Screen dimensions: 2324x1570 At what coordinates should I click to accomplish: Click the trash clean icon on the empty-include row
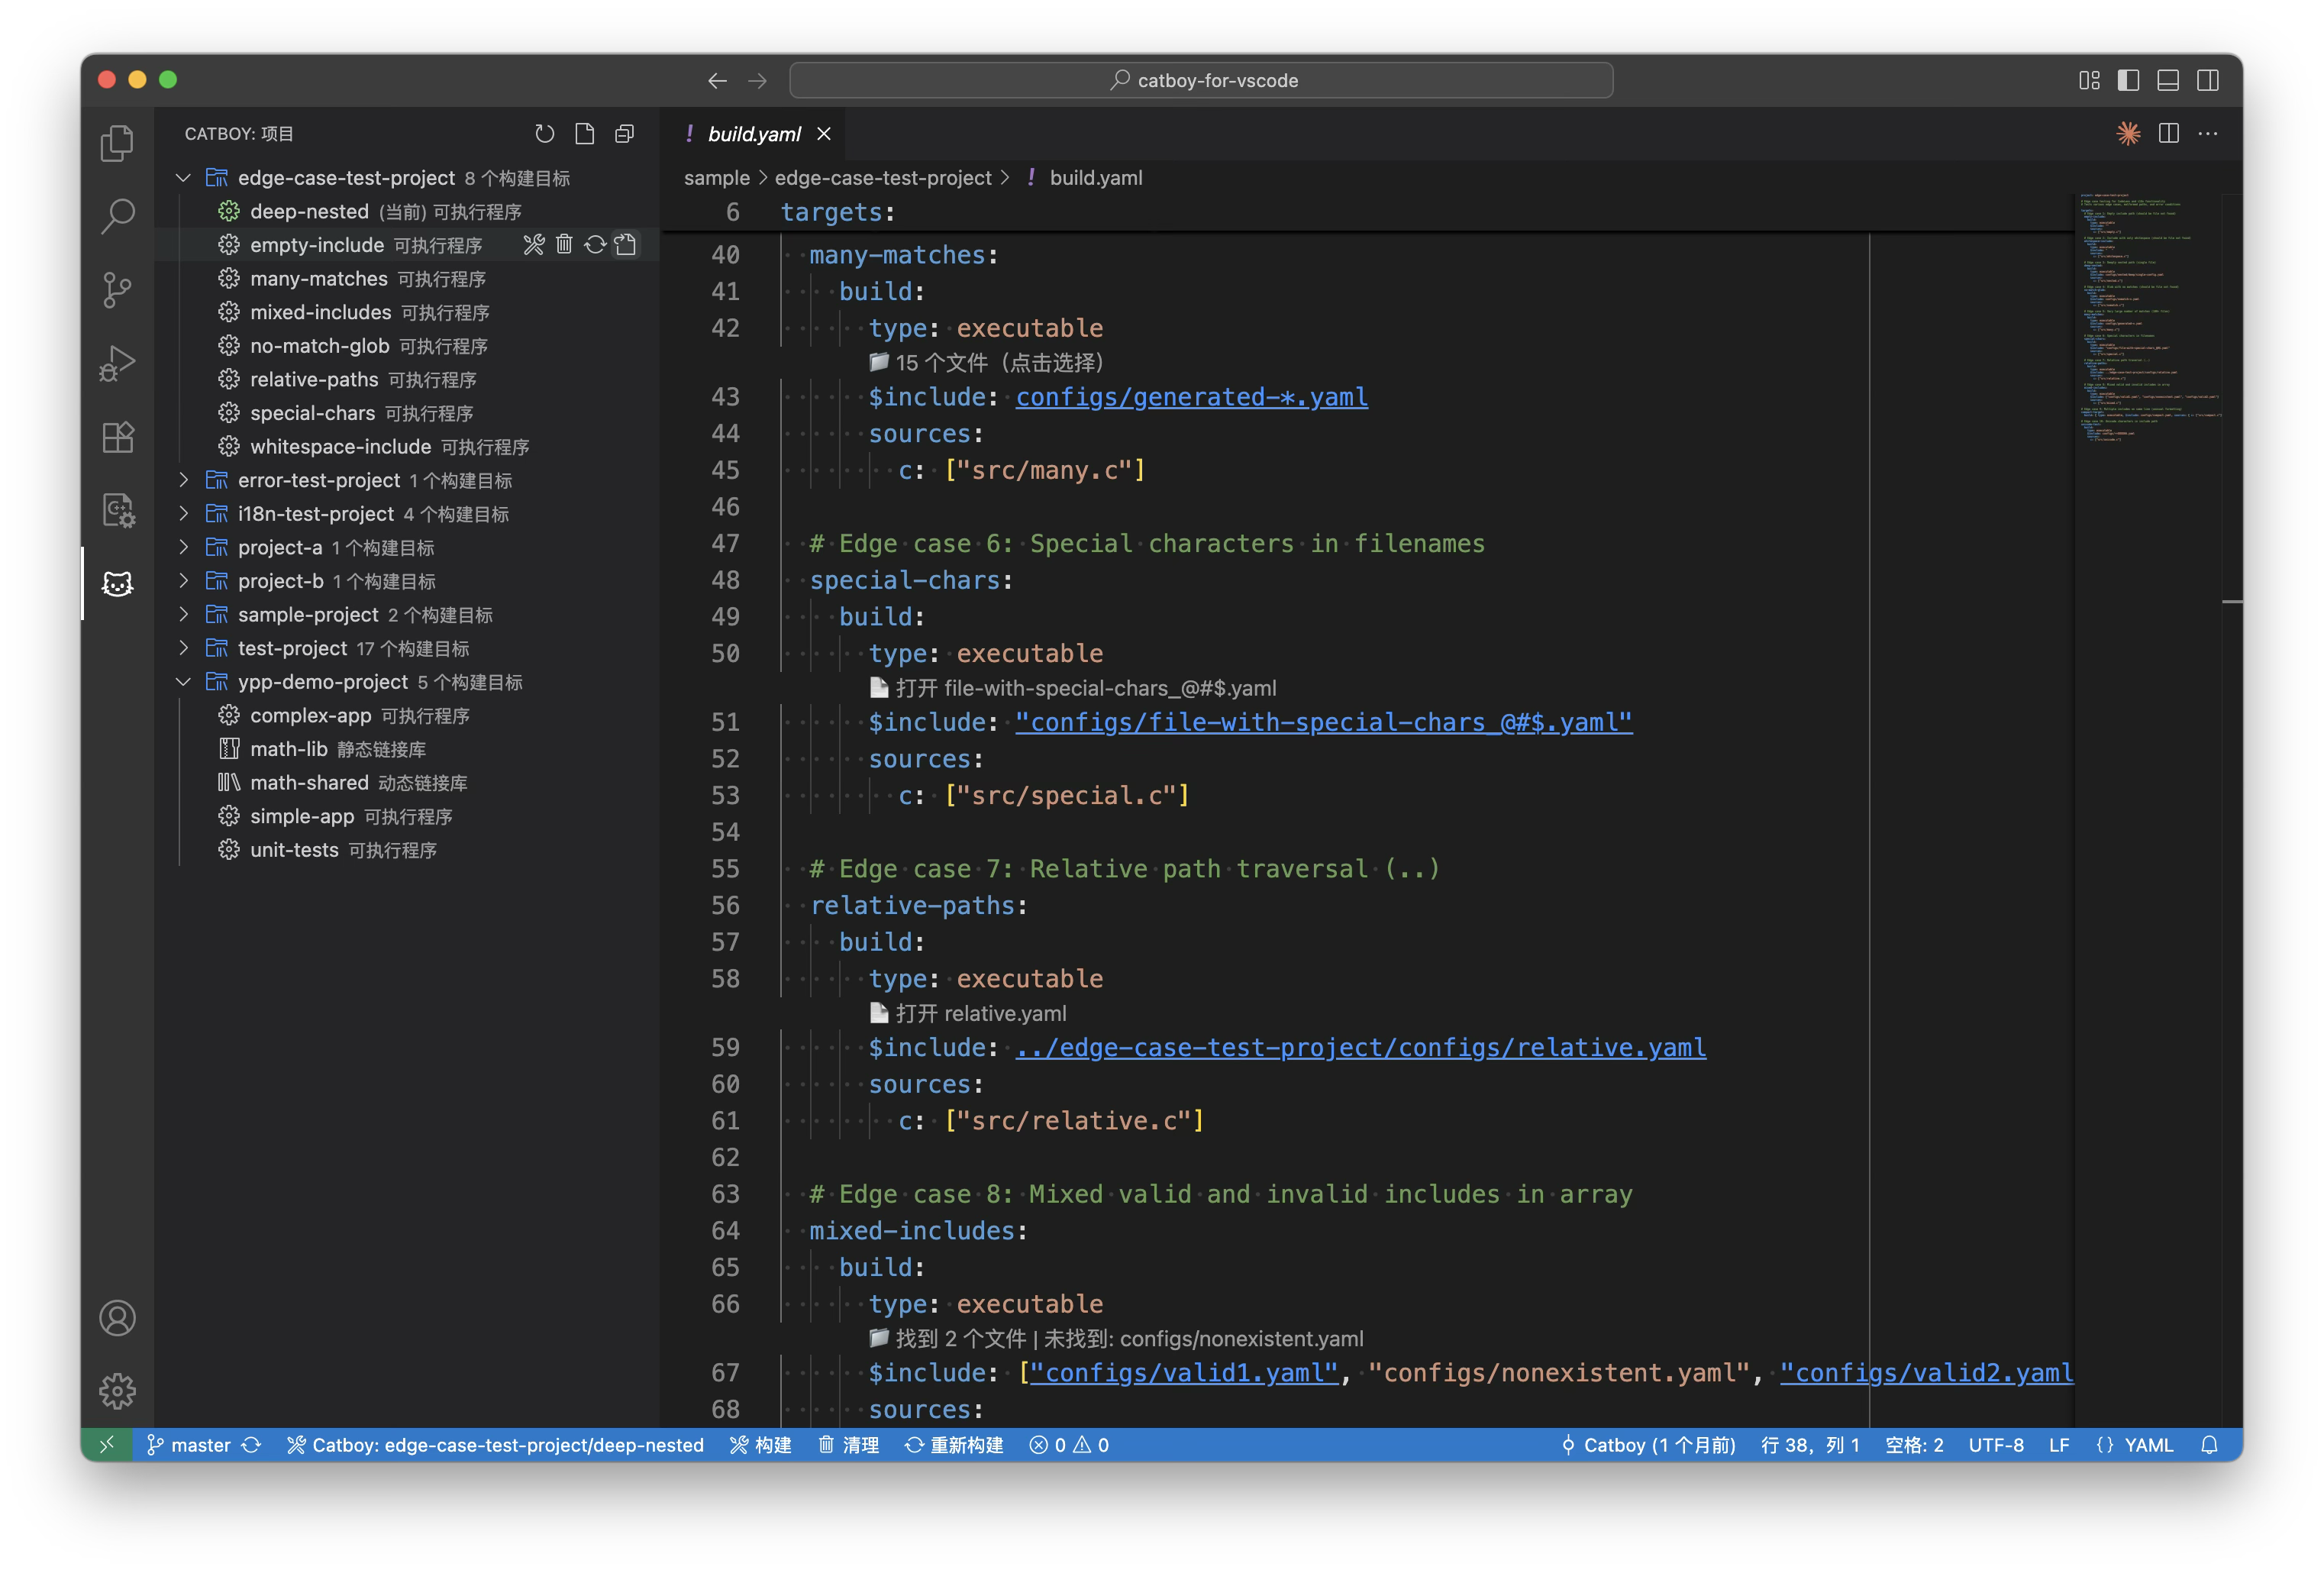point(564,245)
